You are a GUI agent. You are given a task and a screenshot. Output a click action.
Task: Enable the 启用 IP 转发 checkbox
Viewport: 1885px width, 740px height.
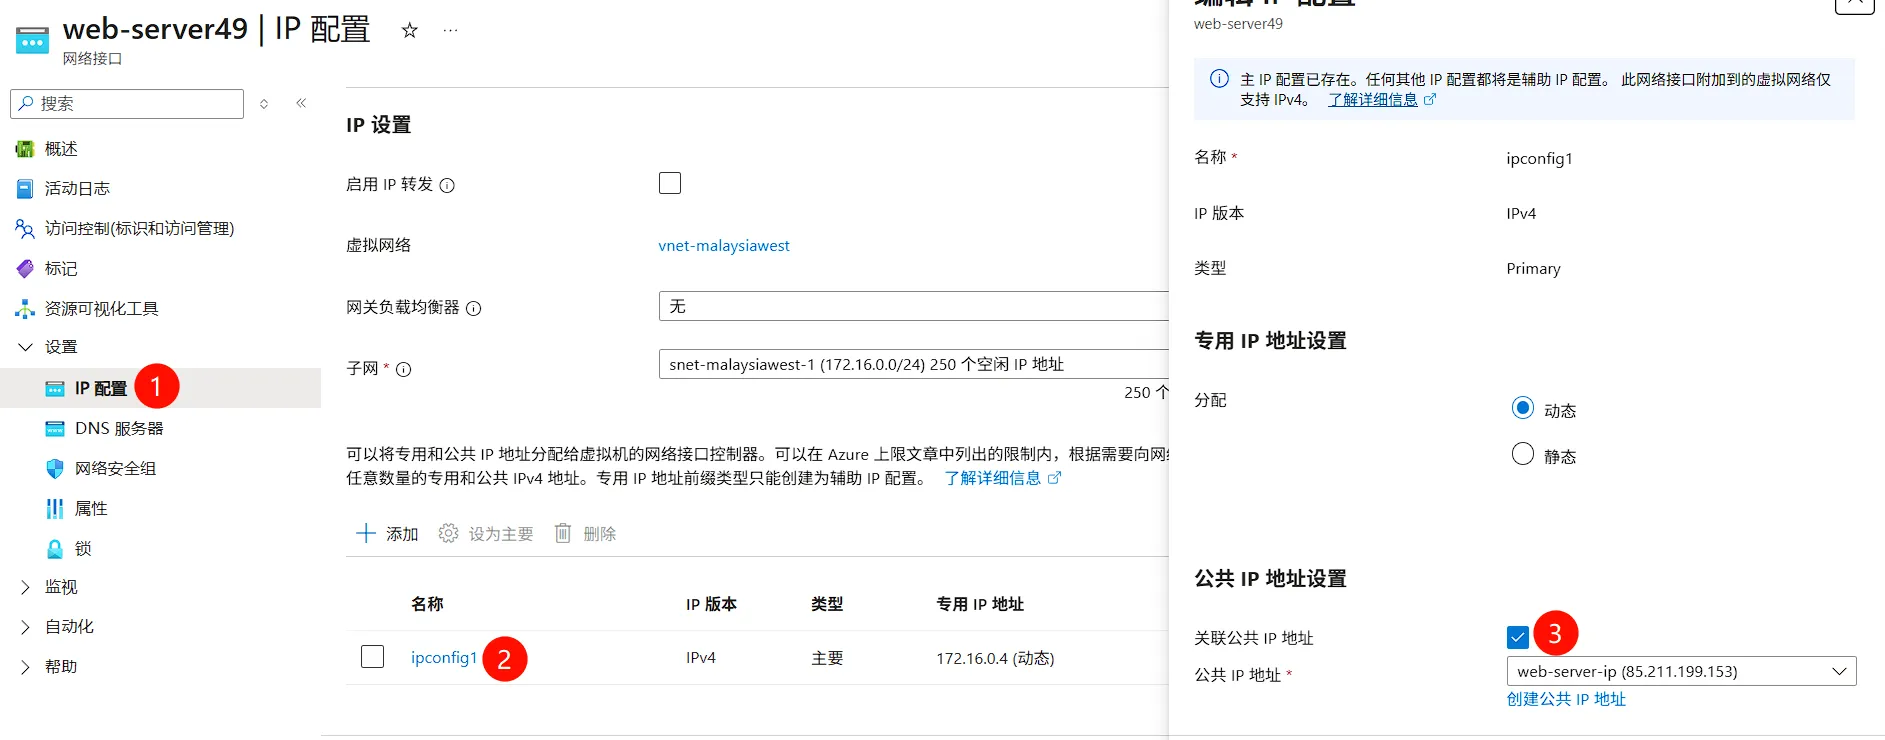point(670,183)
